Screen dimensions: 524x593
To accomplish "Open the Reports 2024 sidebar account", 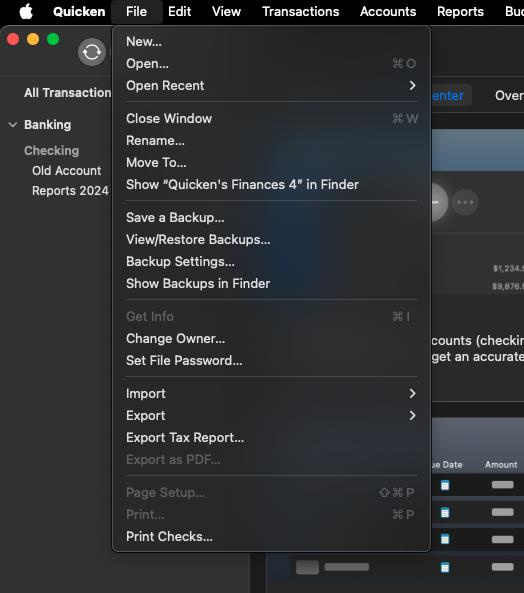I will pos(70,191).
